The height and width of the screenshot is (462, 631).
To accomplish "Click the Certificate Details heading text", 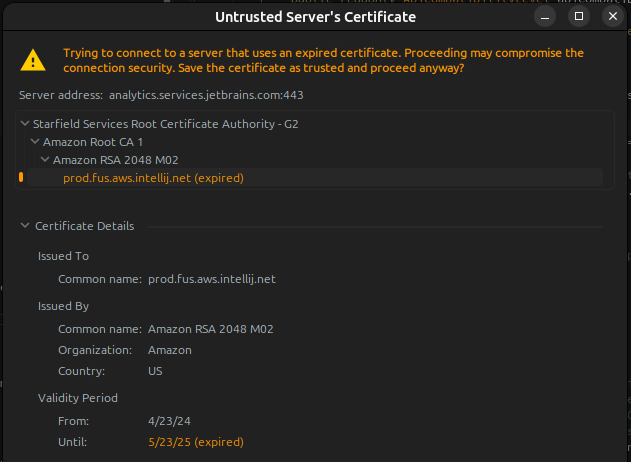I will tap(85, 226).
